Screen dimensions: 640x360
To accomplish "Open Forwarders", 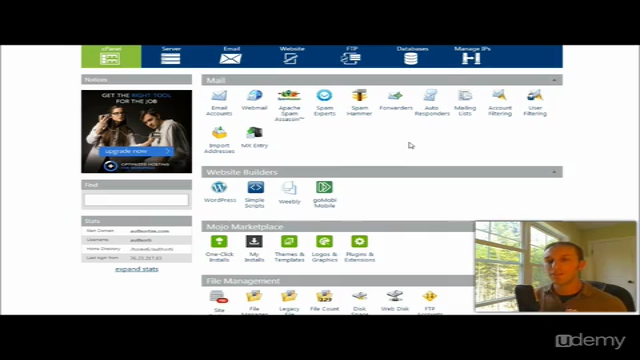I will (396, 100).
